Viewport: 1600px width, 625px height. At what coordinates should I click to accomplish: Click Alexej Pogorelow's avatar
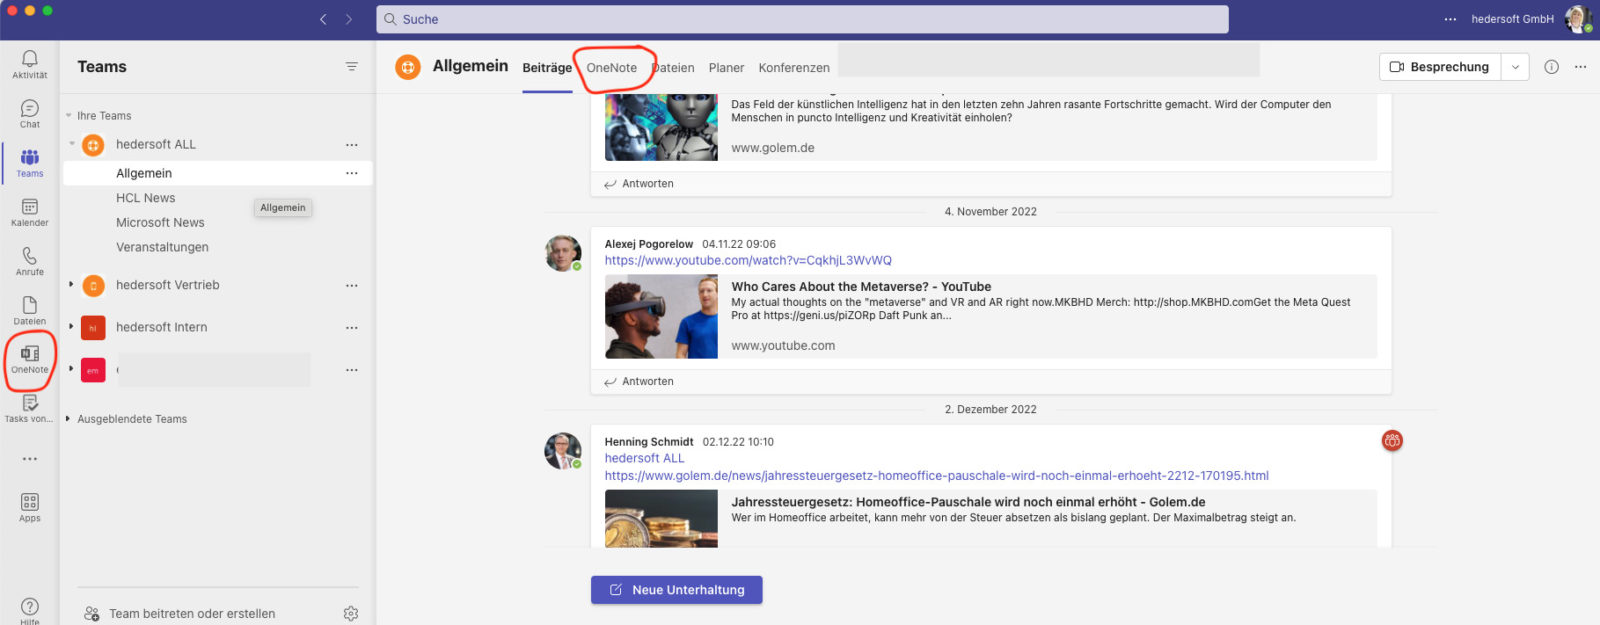tap(563, 253)
